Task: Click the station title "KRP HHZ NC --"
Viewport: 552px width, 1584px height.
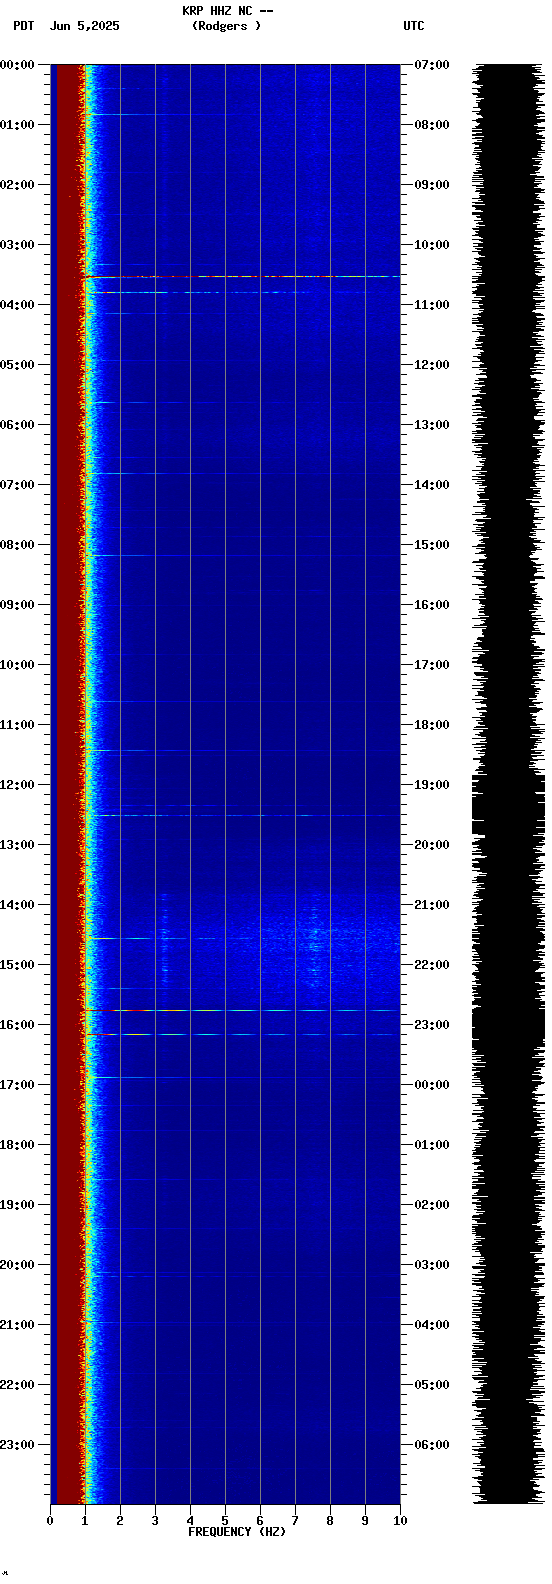Action: point(227,11)
